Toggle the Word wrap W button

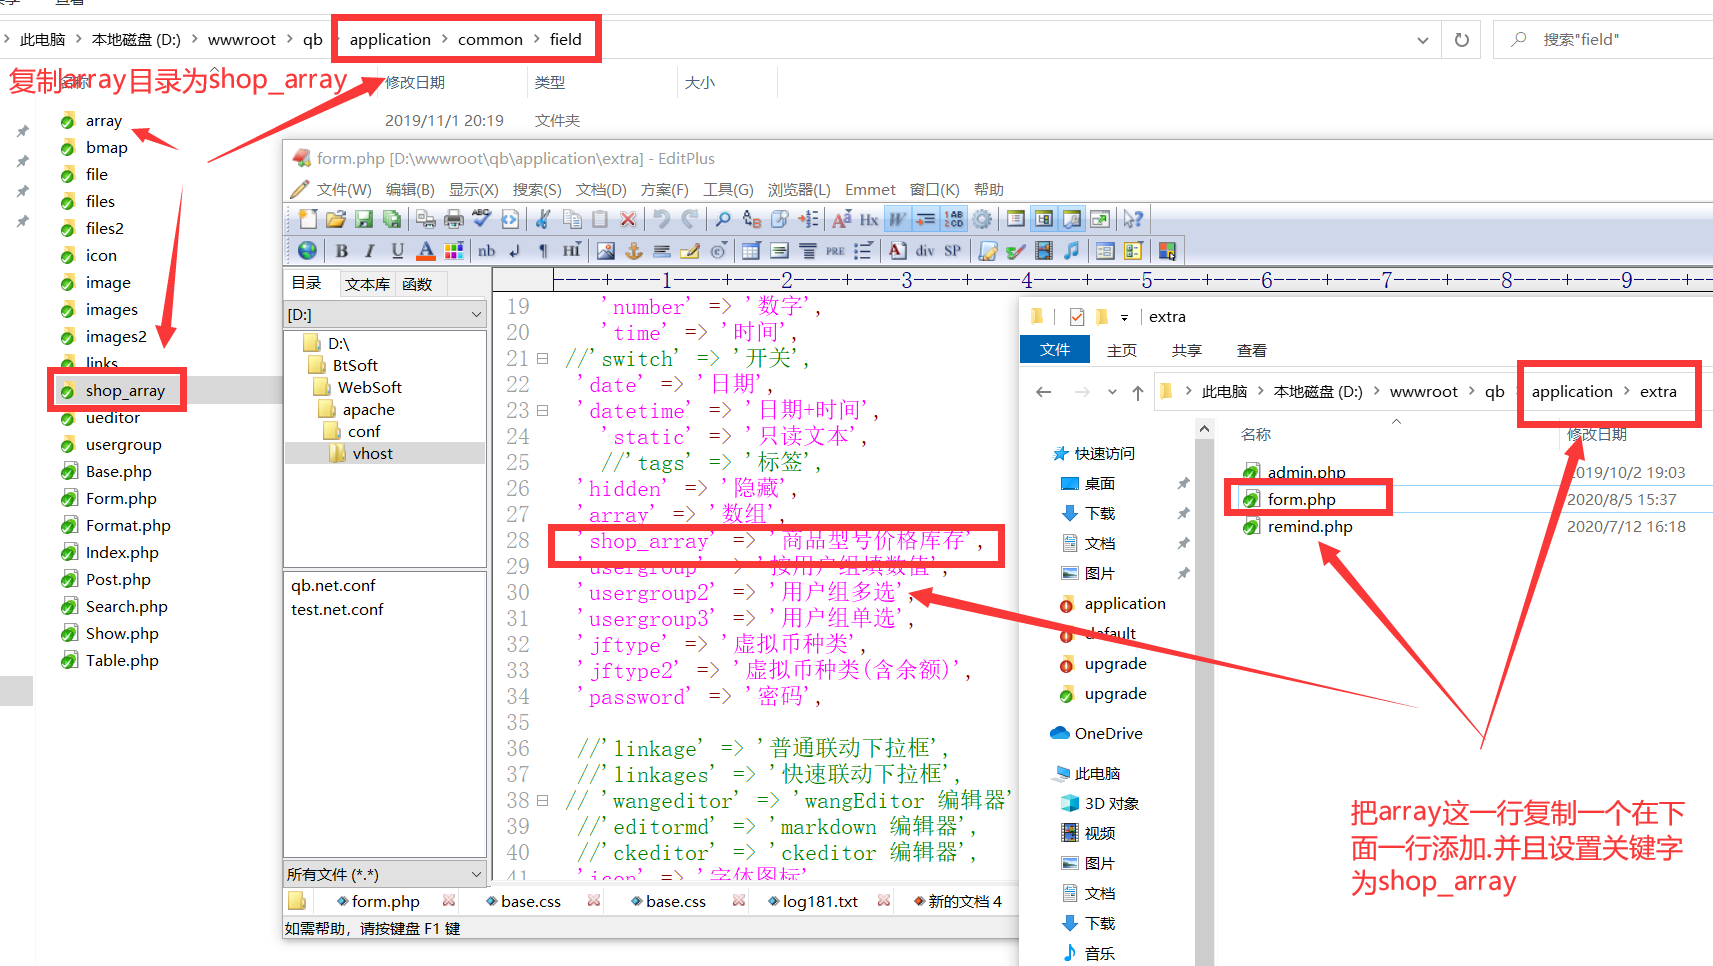(898, 219)
